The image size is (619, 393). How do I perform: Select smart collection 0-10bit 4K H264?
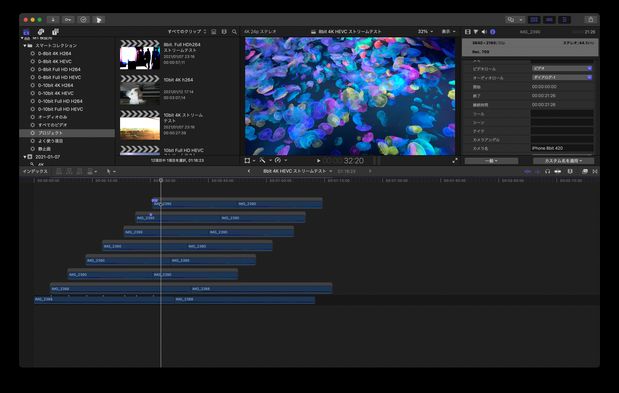55,85
